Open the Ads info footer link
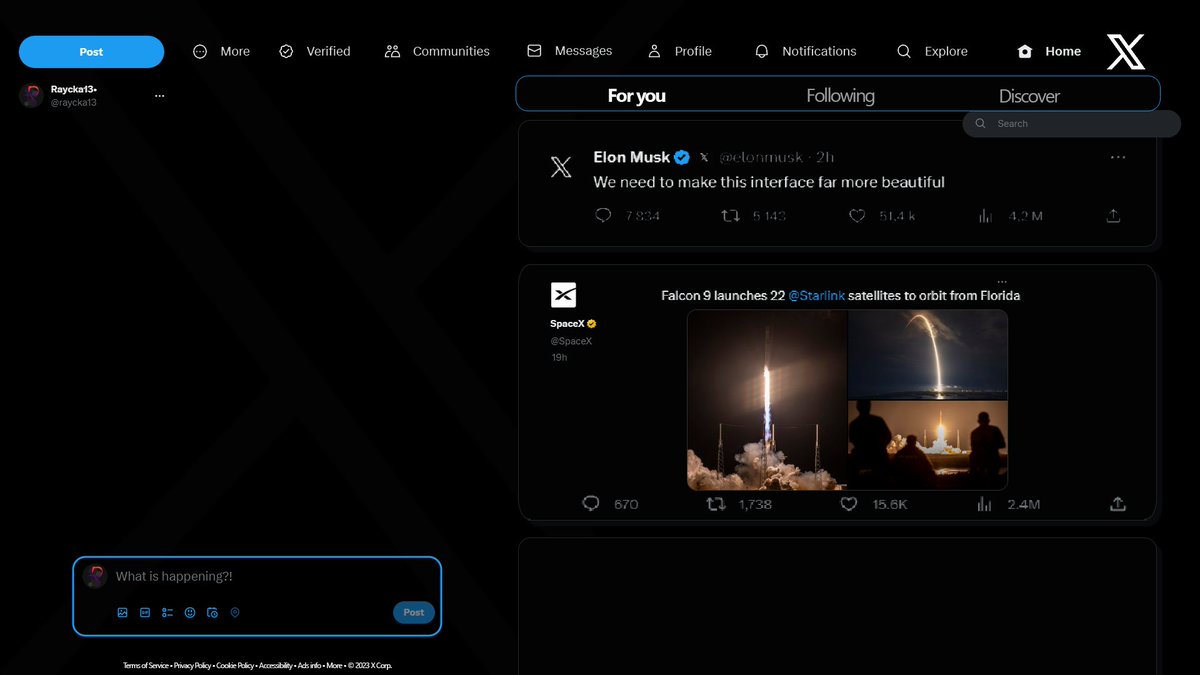 [x=309, y=665]
